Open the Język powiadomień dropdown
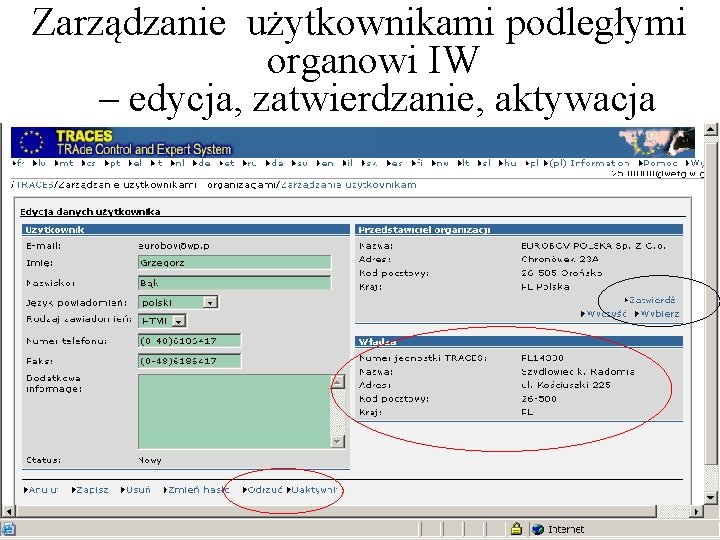Image resolution: width=720 pixels, height=540 pixels. [x=210, y=303]
